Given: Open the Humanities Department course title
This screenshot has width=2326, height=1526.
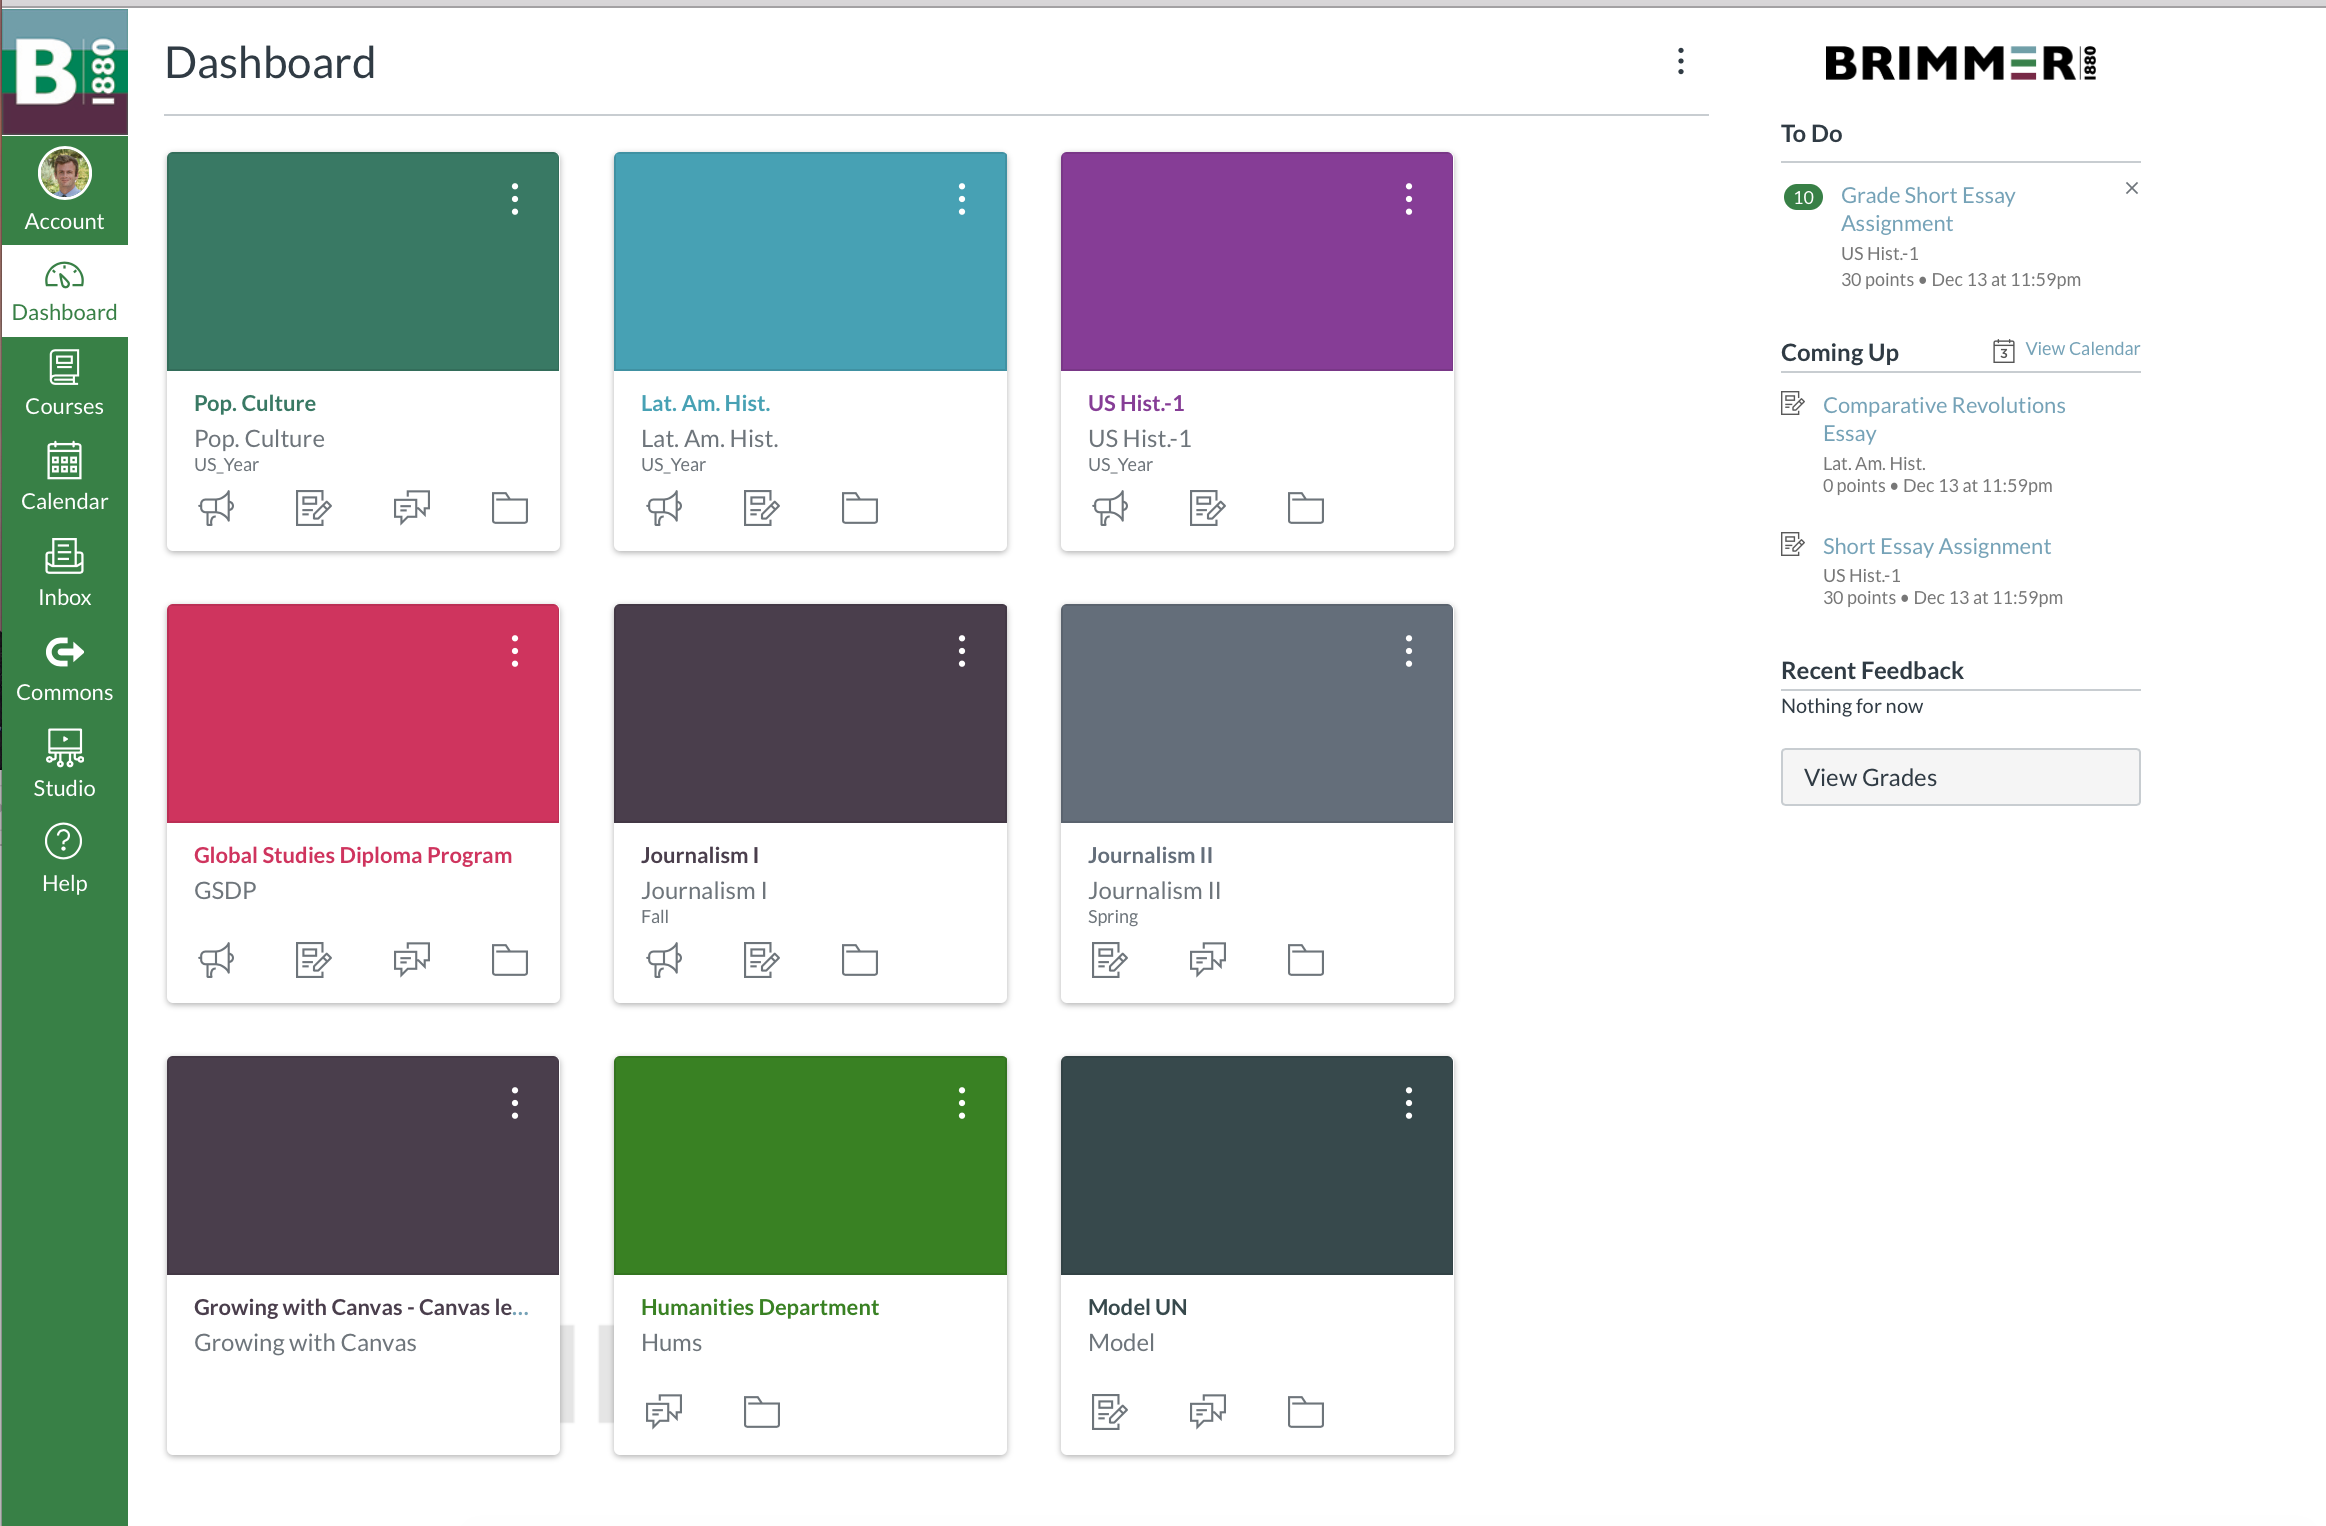Looking at the screenshot, I should (x=760, y=1307).
